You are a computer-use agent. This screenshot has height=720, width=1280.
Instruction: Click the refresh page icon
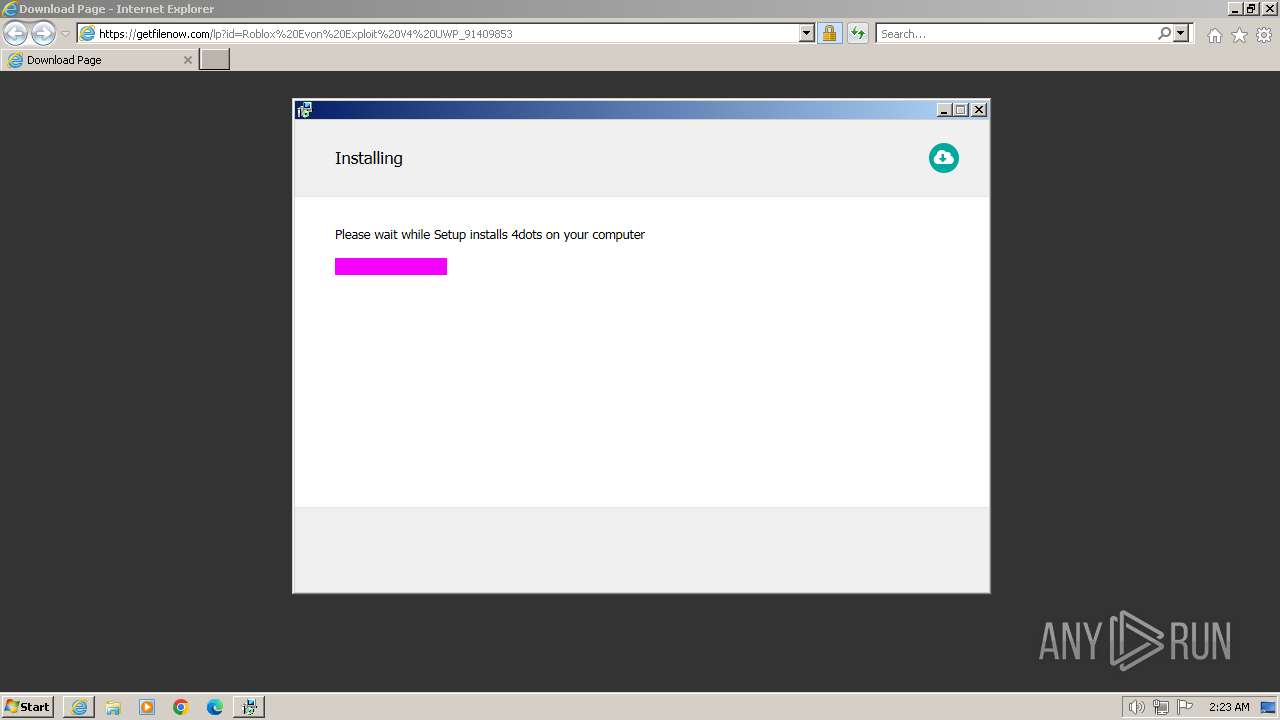(857, 33)
